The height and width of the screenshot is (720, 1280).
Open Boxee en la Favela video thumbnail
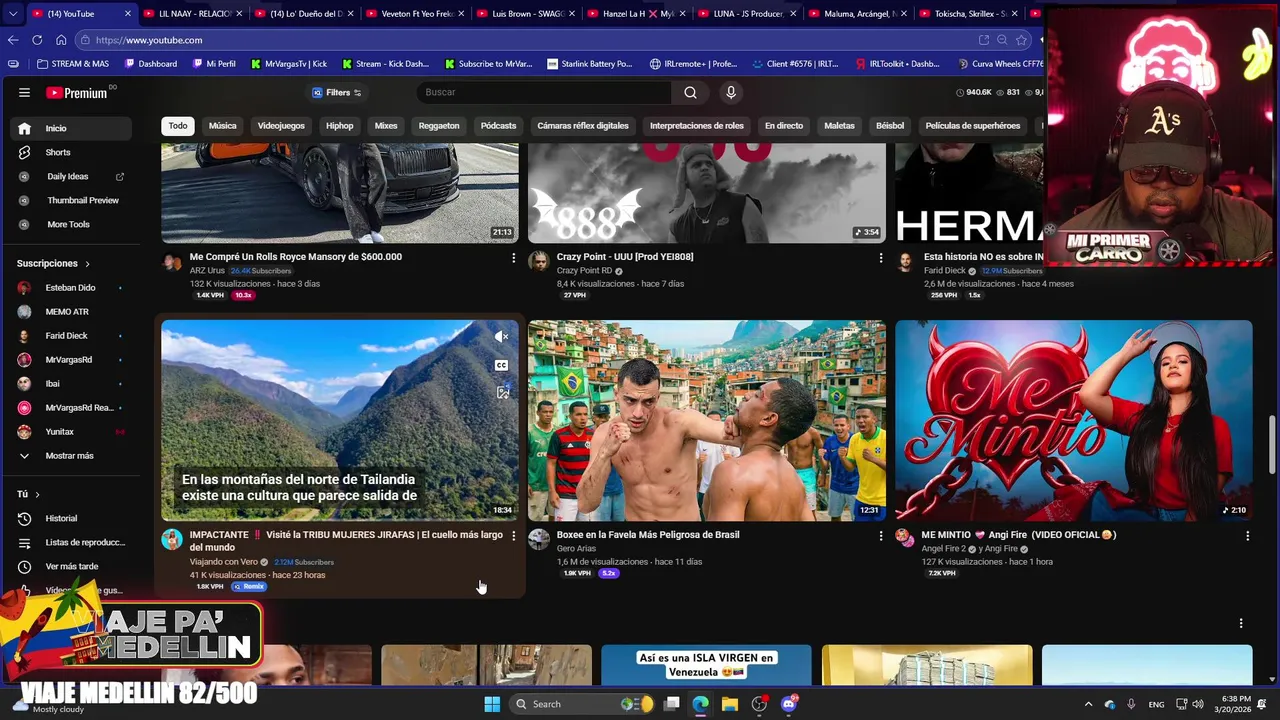coord(707,420)
